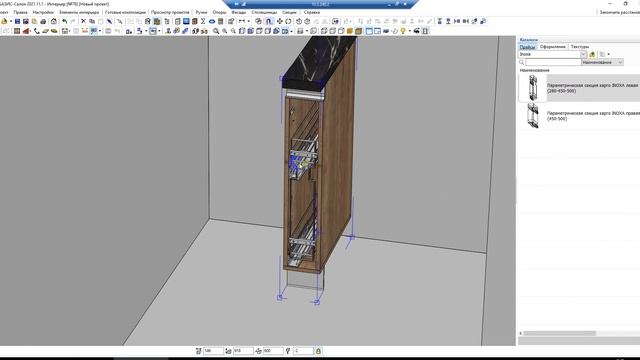Click the lightbulb lighting icon

(403, 31)
